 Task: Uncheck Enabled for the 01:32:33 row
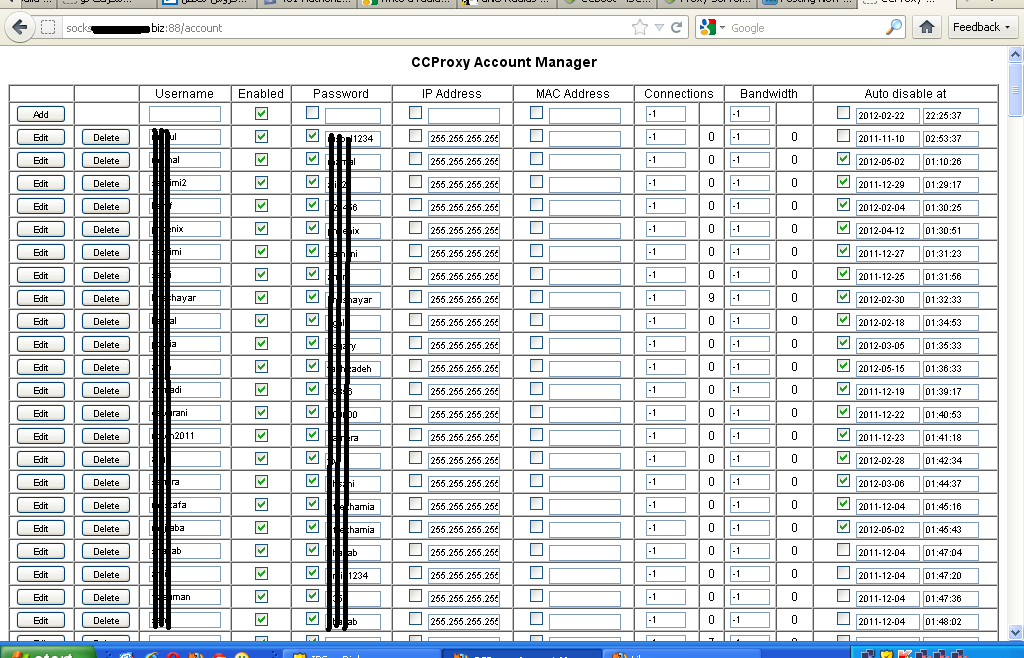coord(261,298)
